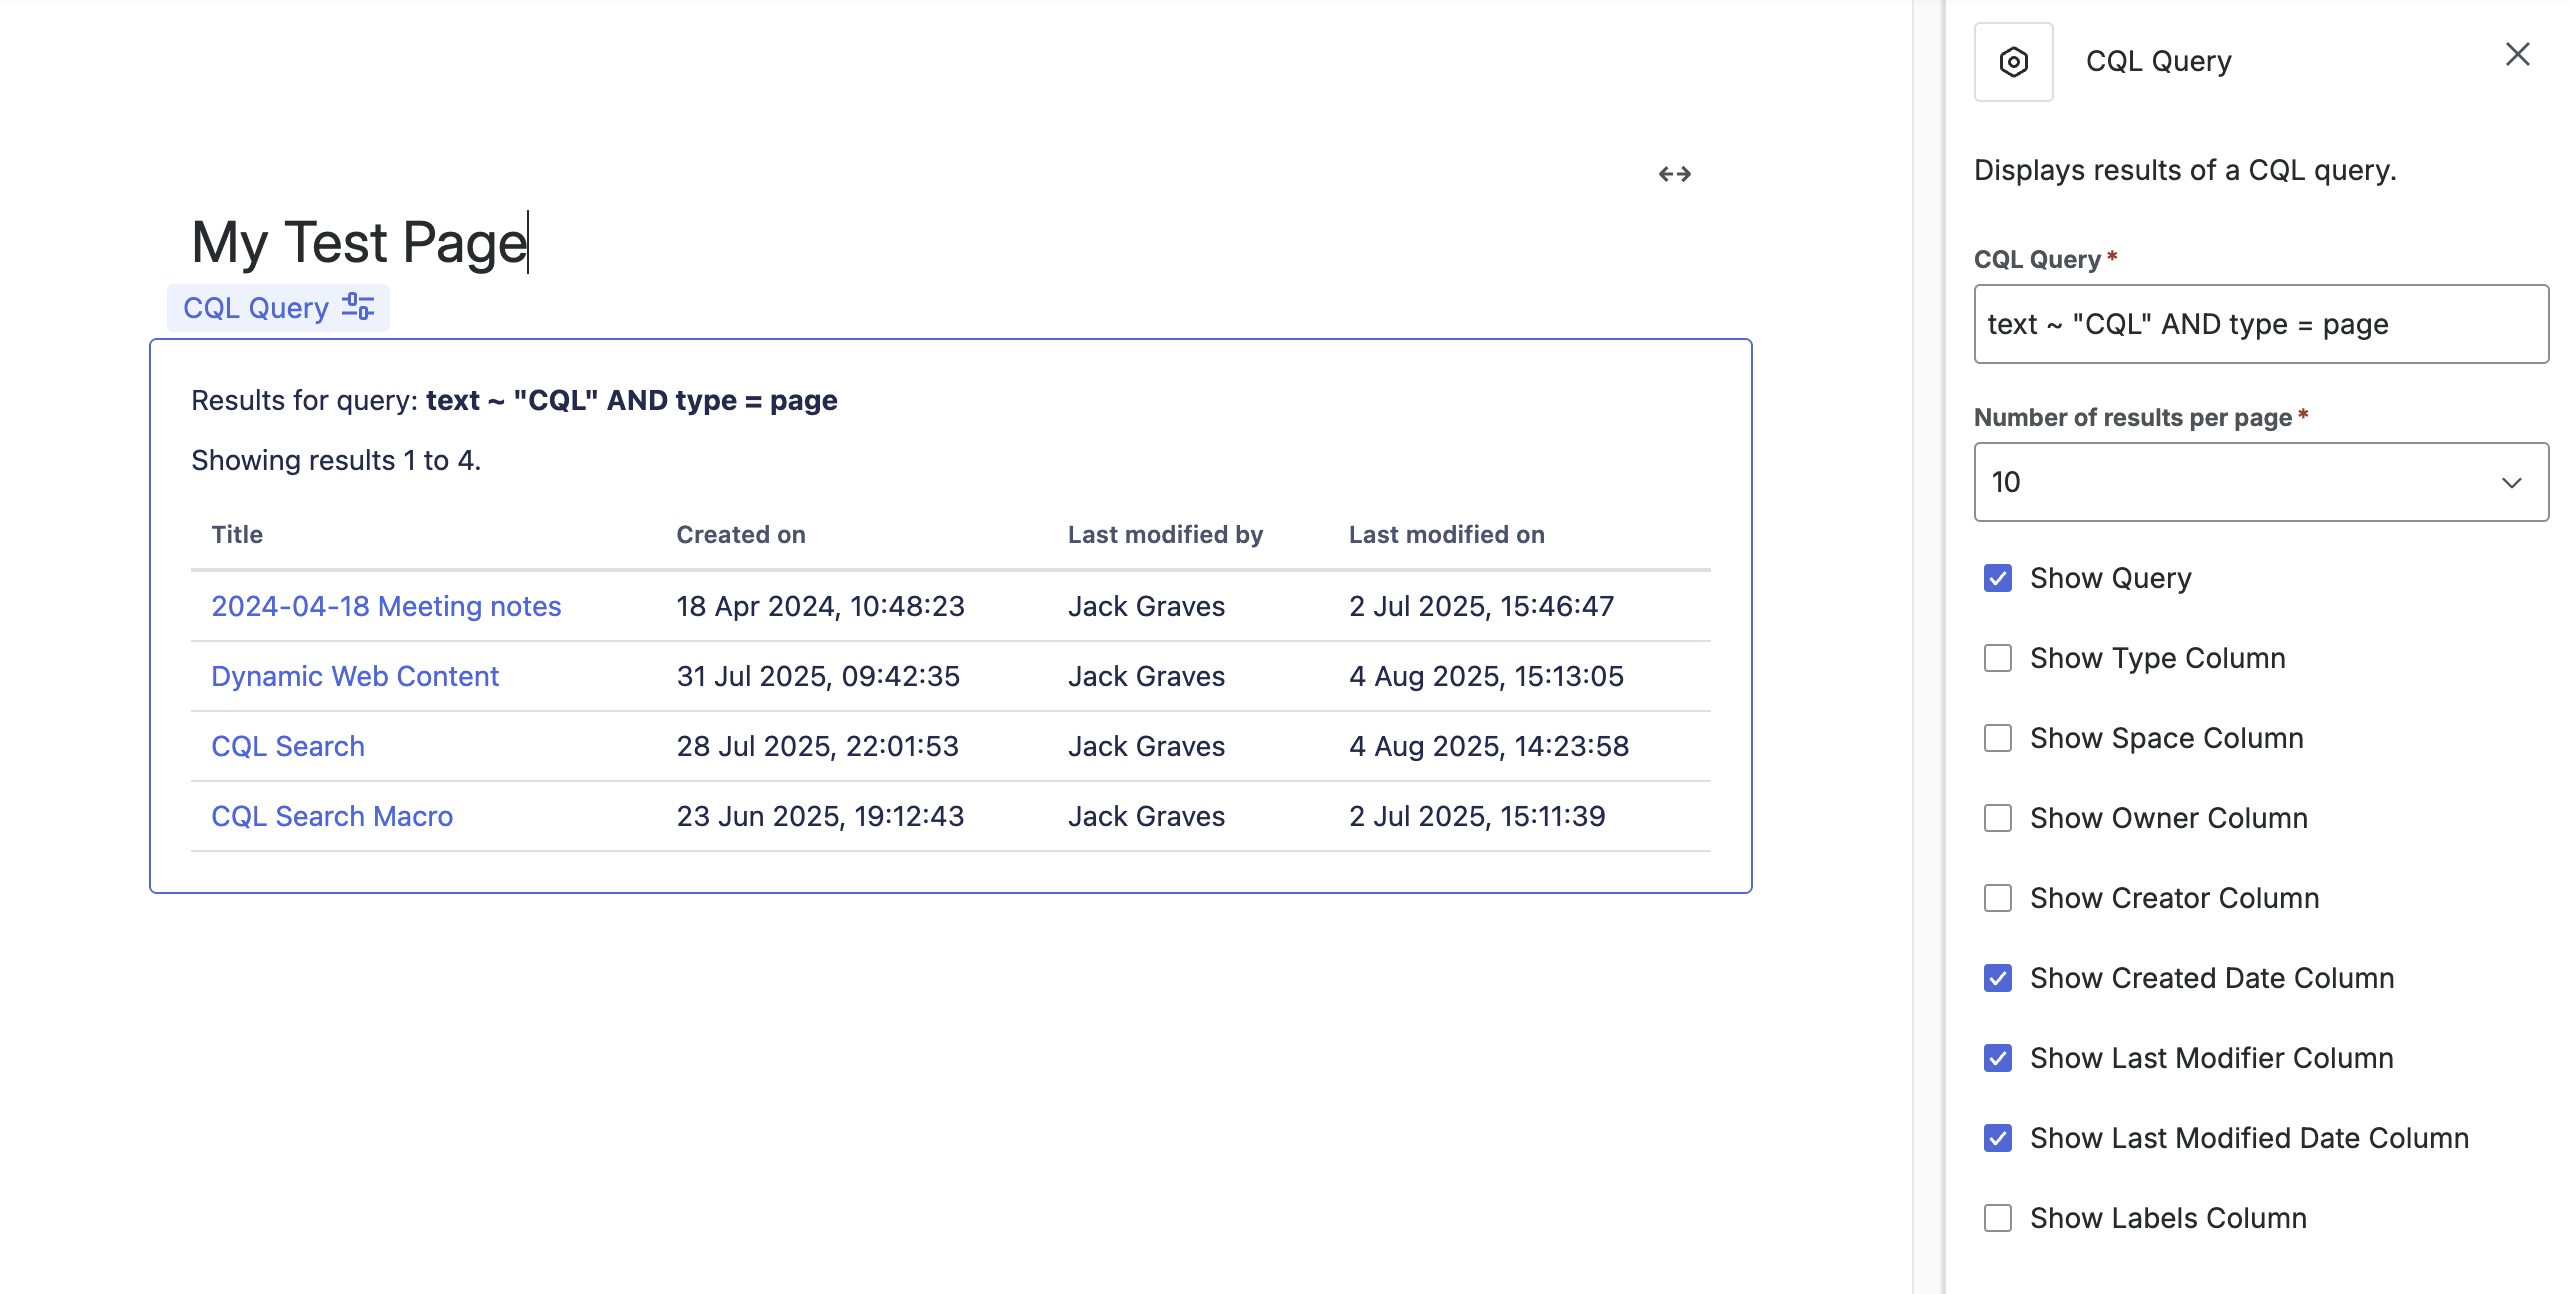
Task: Uncheck Show Last Modifier Column
Action: pos(1997,1058)
